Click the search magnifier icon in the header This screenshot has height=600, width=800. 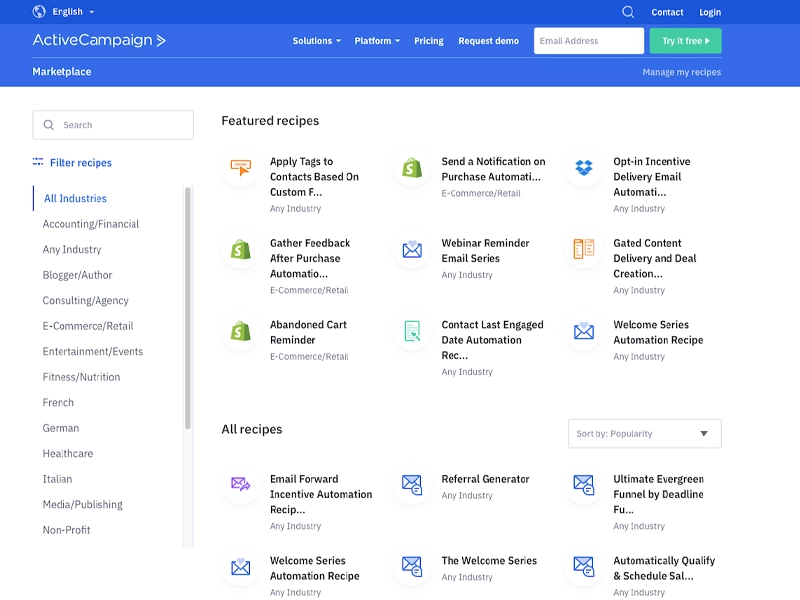click(x=629, y=12)
